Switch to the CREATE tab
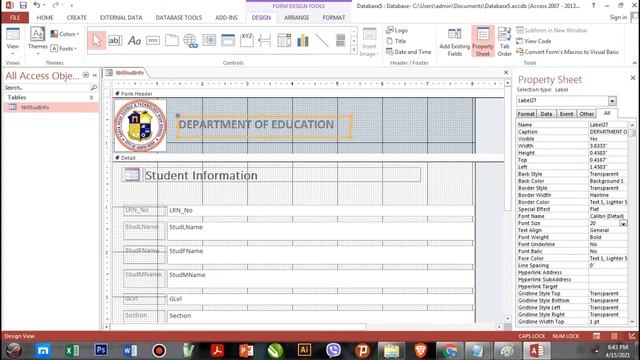This screenshot has width=640, height=360. point(77,18)
